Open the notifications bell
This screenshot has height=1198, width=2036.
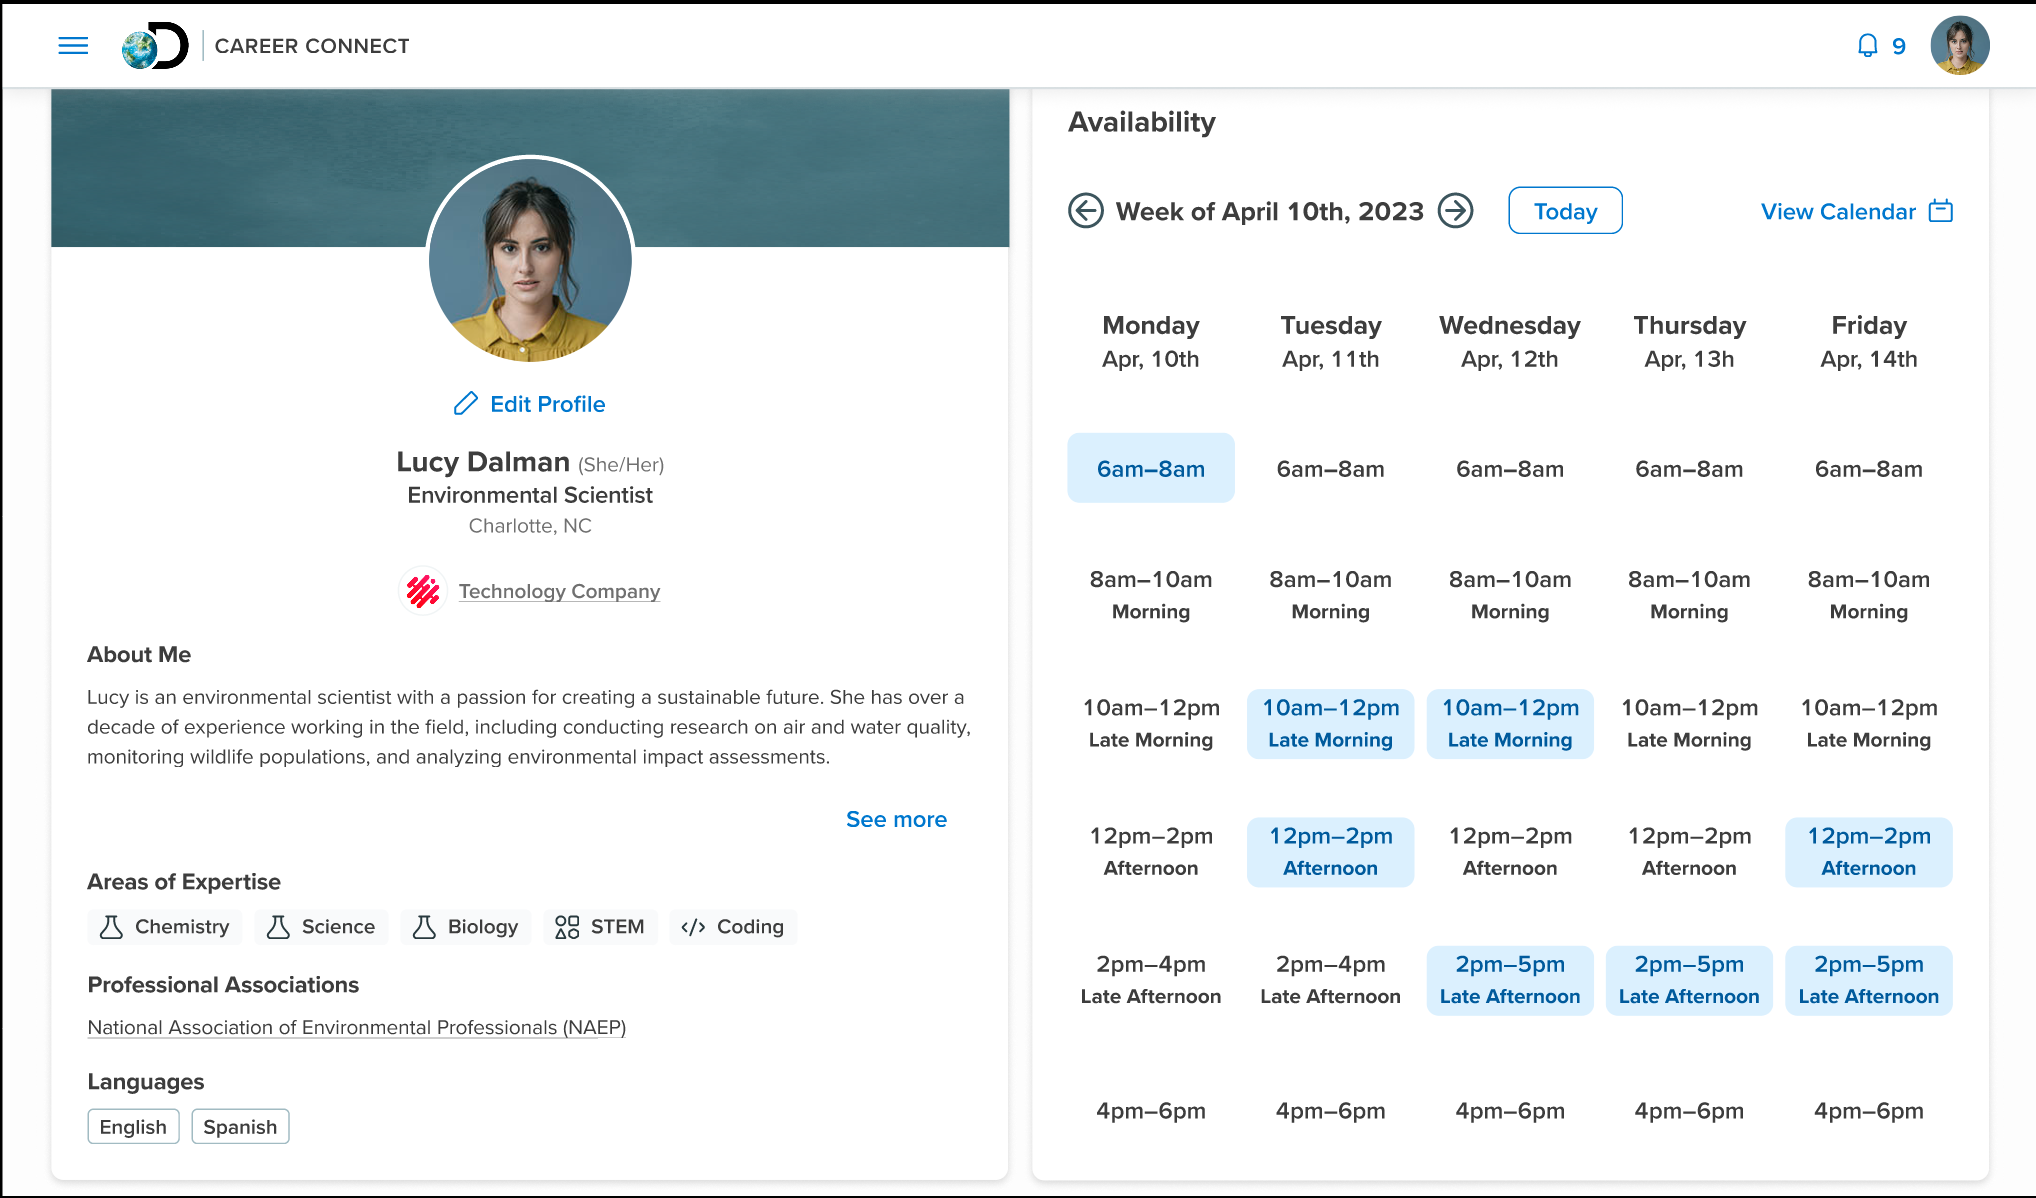coord(1867,46)
